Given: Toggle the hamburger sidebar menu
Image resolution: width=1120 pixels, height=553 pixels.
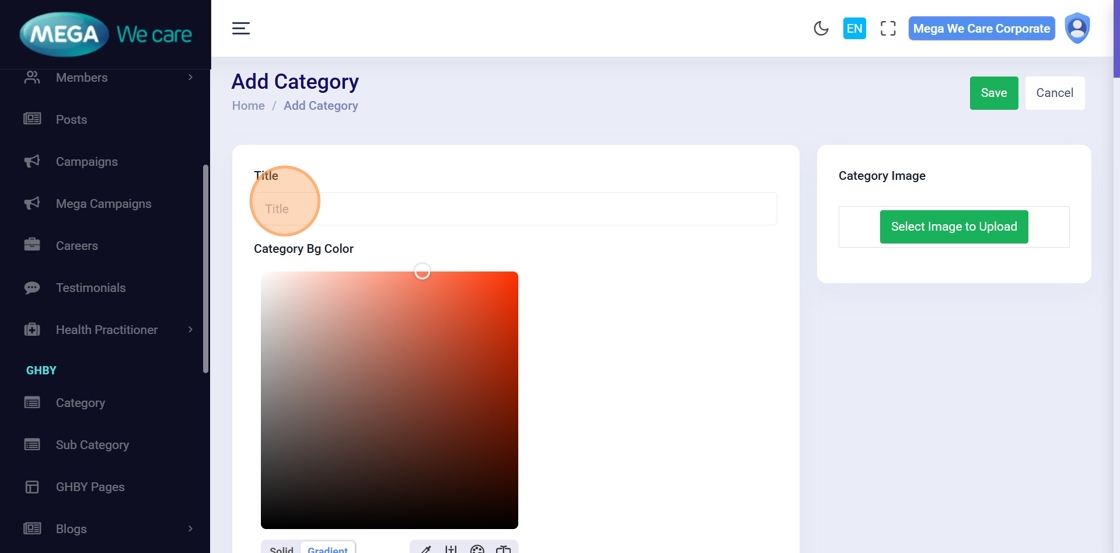Looking at the screenshot, I should 241,28.
